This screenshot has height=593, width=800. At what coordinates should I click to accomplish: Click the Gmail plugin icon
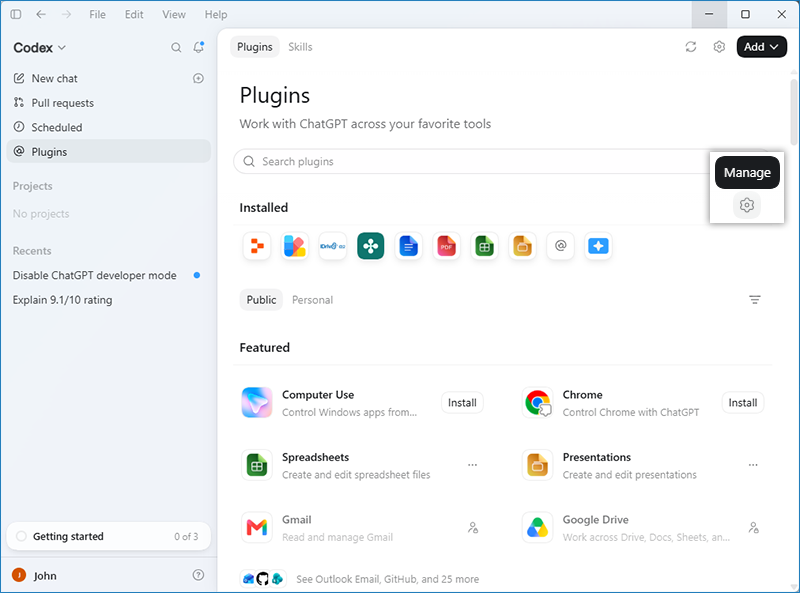click(x=257, y=527)
